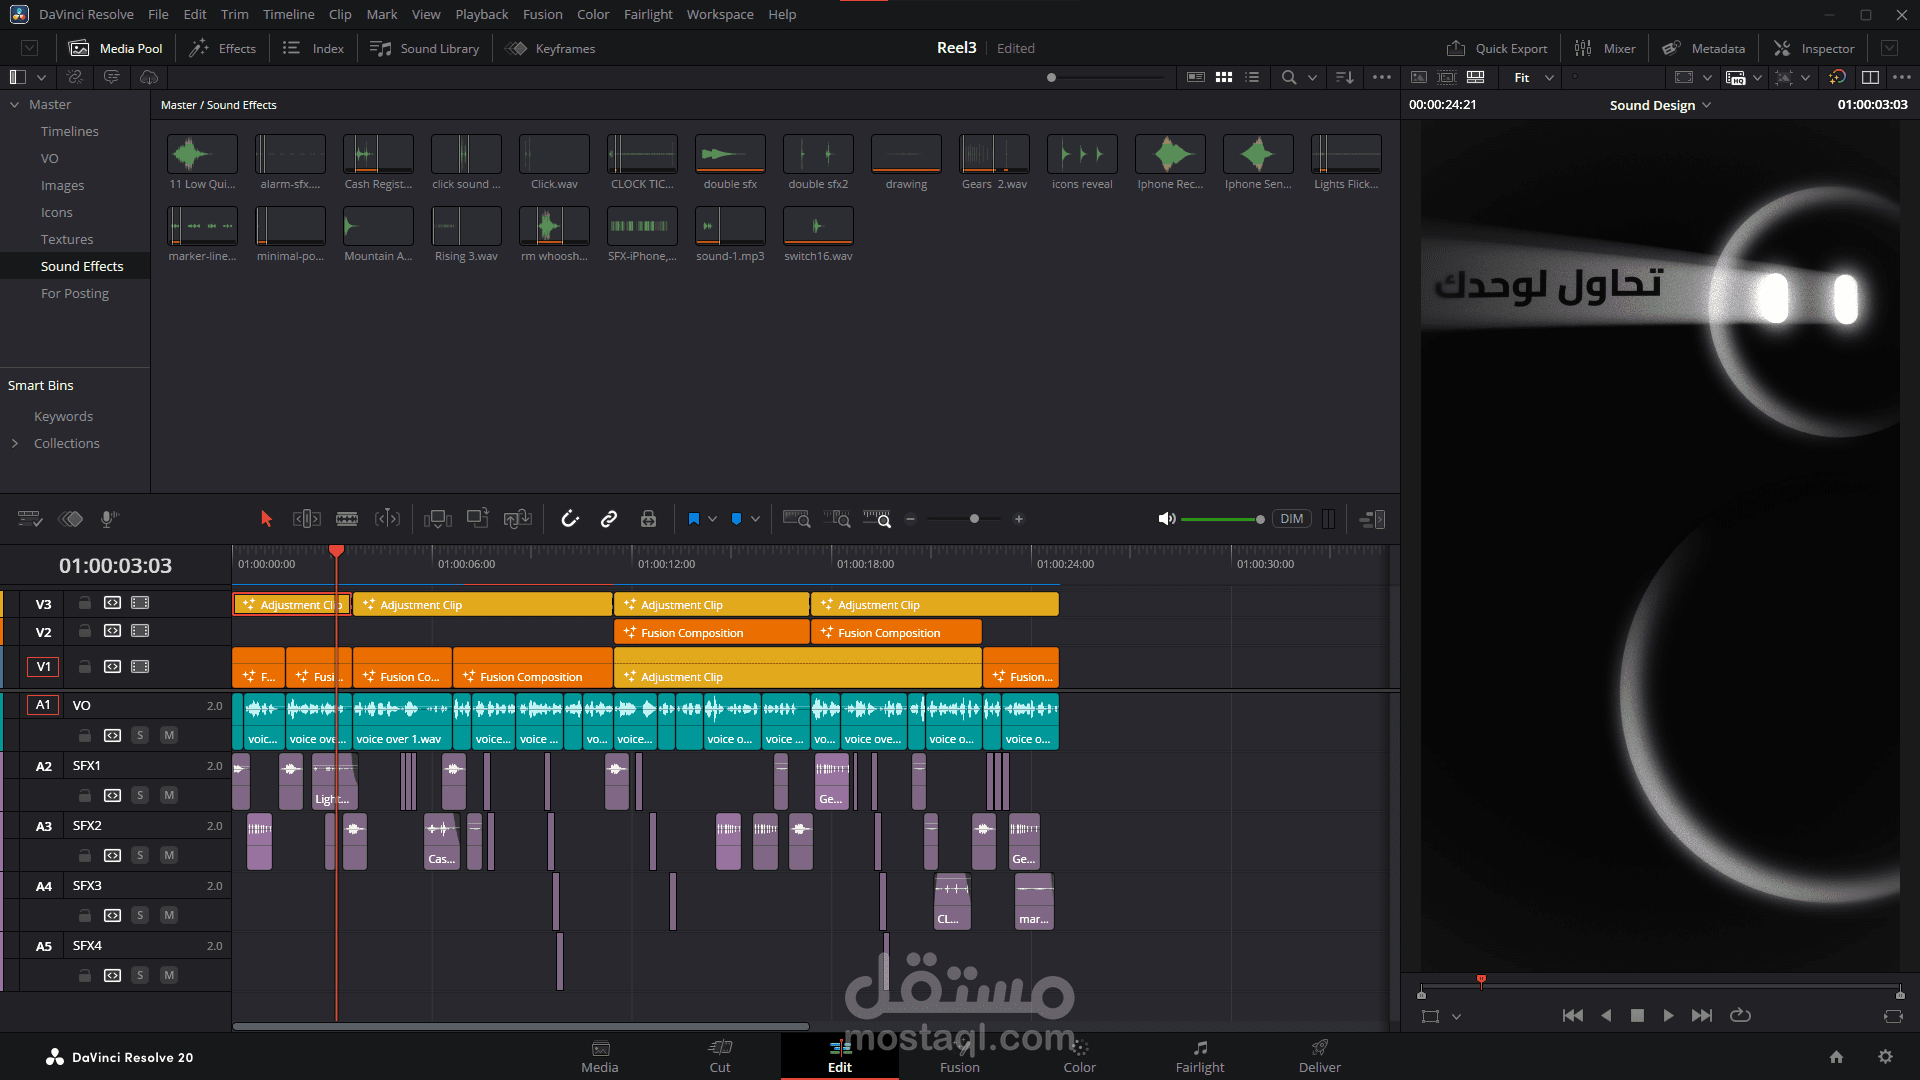Click the Position Lock padlock icon
This screenshot has height=1080, width=1920.
click(648, 519)
